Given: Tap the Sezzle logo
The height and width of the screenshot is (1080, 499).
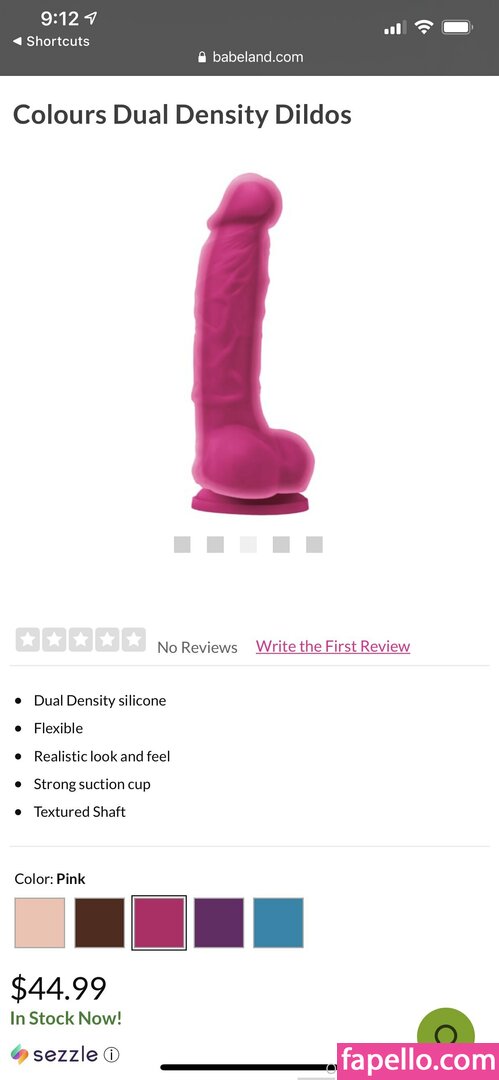Looking at the screenshot, I should coord(54,1055).
